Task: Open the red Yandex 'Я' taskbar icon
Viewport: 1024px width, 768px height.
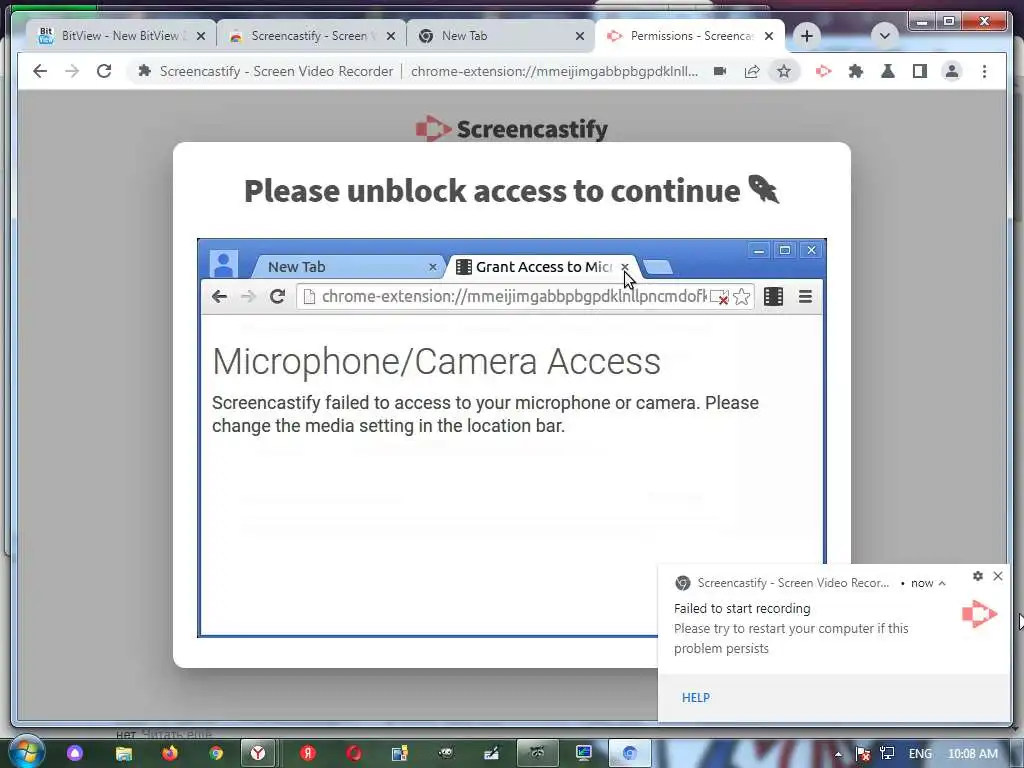Action: pyautogui.click(x=308, y=753)
